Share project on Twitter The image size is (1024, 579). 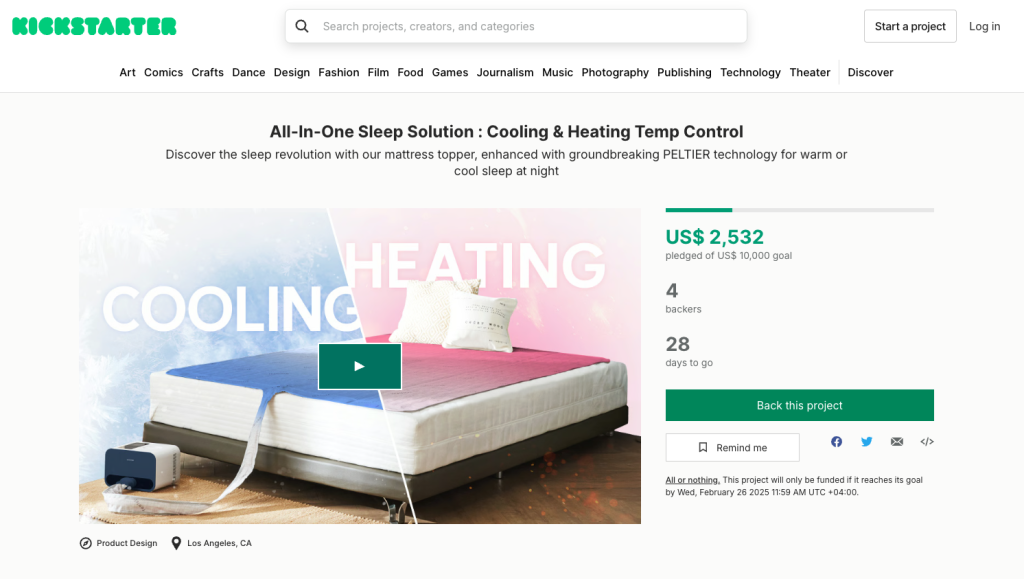point(867,442)
